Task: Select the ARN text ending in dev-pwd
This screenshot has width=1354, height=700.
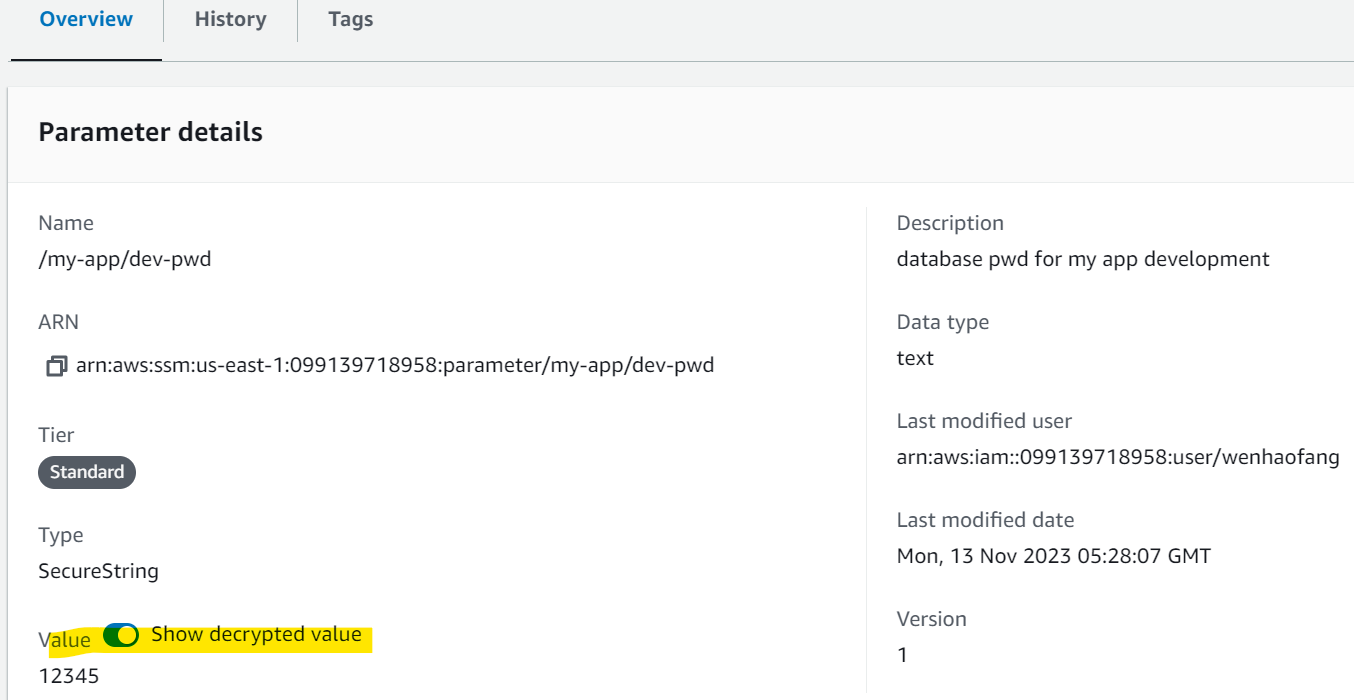Action: pyautogui.click(x=395, y=365)
